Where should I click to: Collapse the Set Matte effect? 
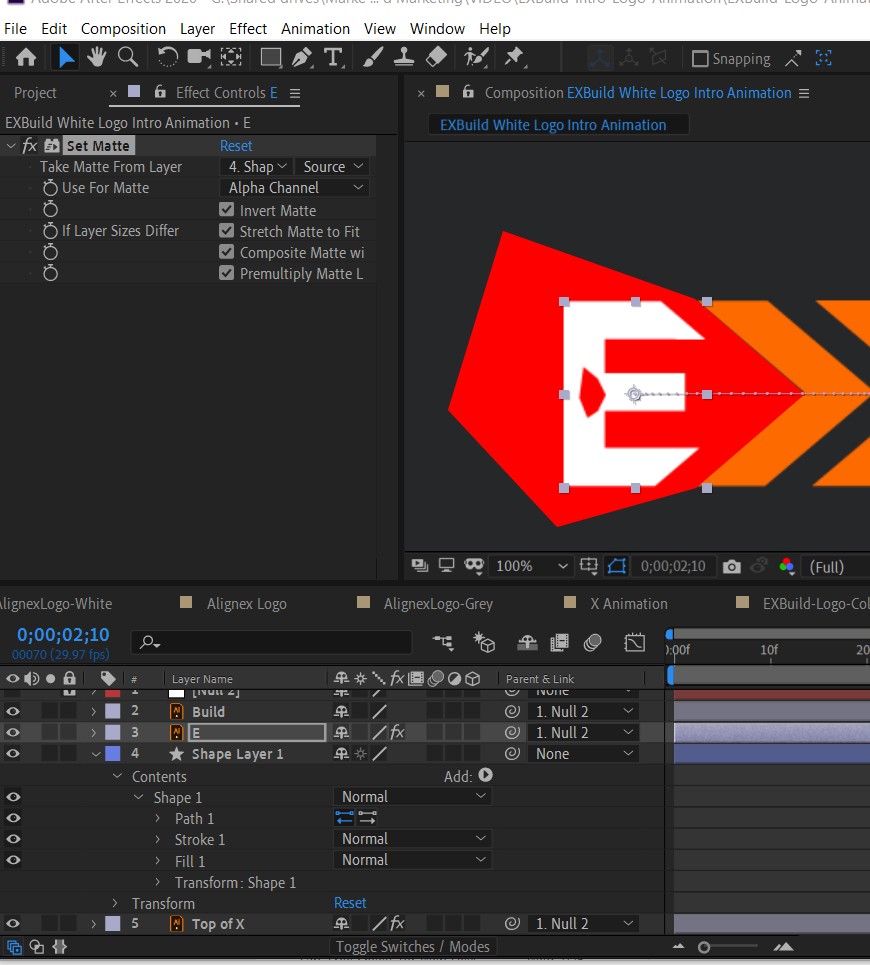[11, 146]
